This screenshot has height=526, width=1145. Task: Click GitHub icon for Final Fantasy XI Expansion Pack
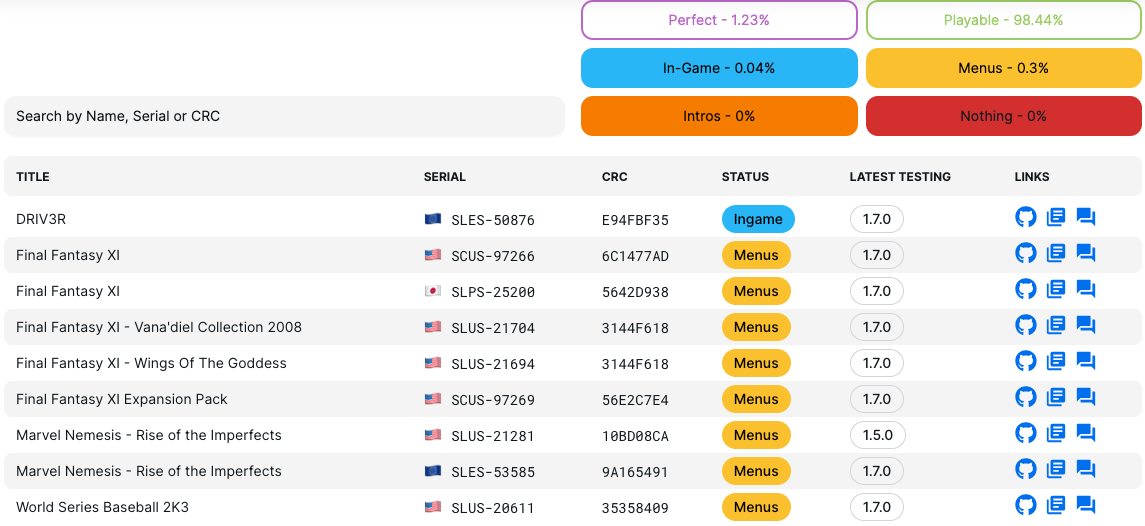[1025, 398]
